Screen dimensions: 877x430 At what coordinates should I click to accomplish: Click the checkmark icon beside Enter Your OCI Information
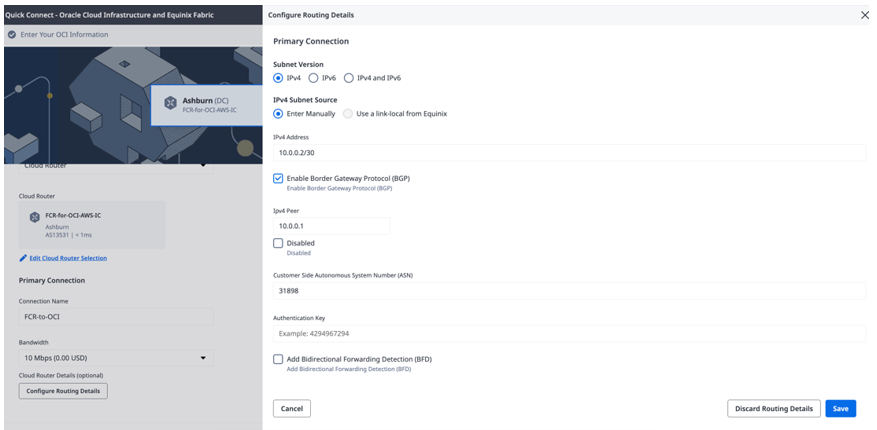point(12,35)
